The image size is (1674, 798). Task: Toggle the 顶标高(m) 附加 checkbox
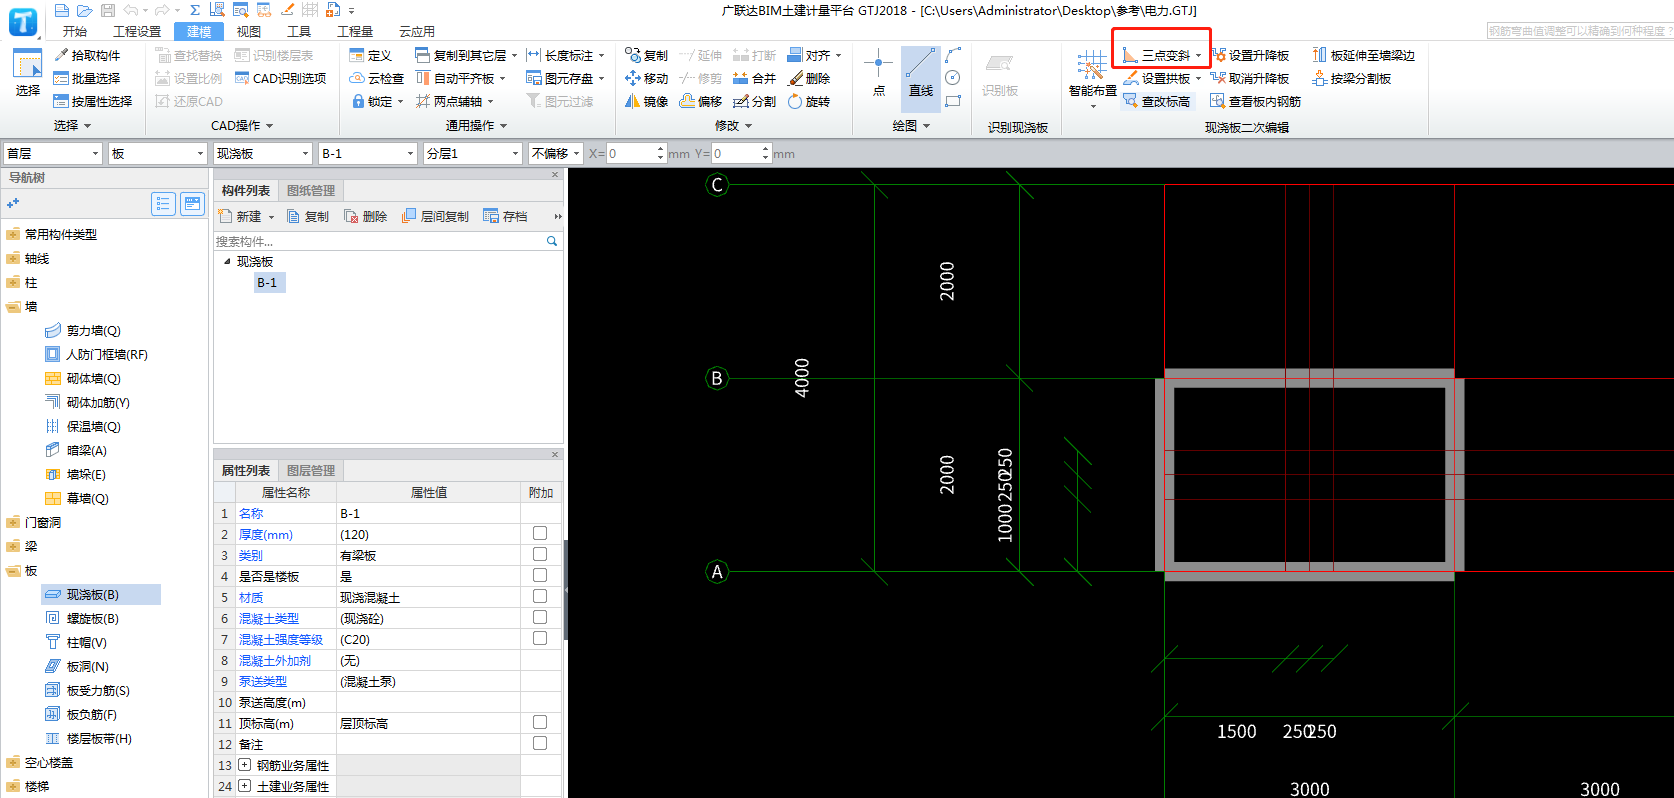tap(540, 722)
